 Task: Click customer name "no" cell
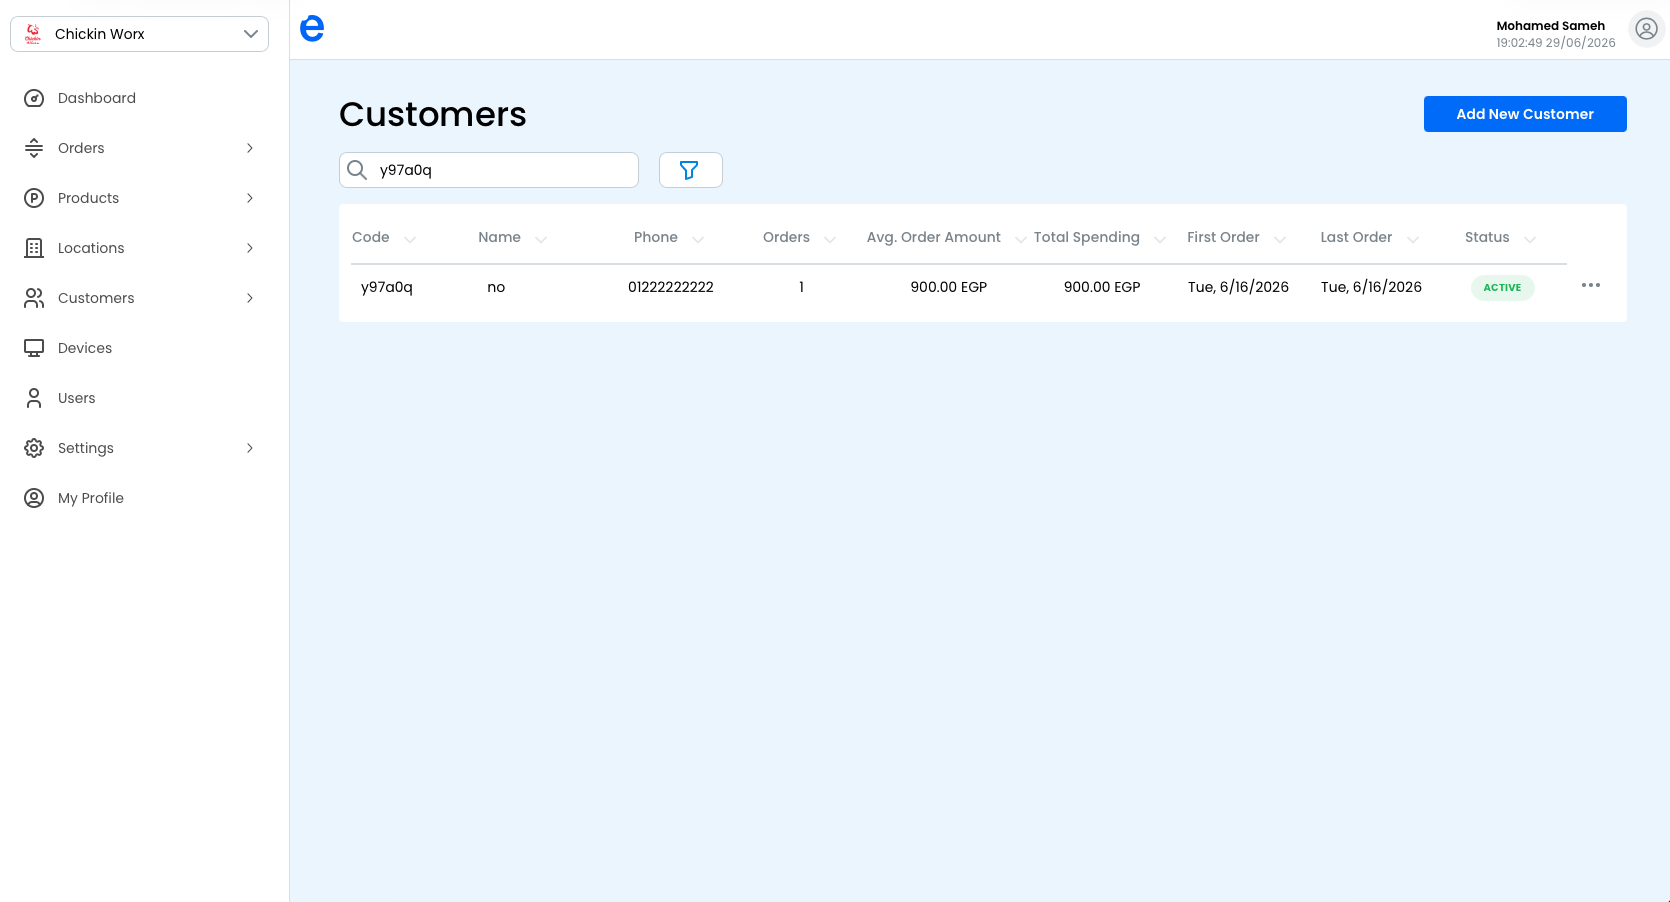[496, 287]
